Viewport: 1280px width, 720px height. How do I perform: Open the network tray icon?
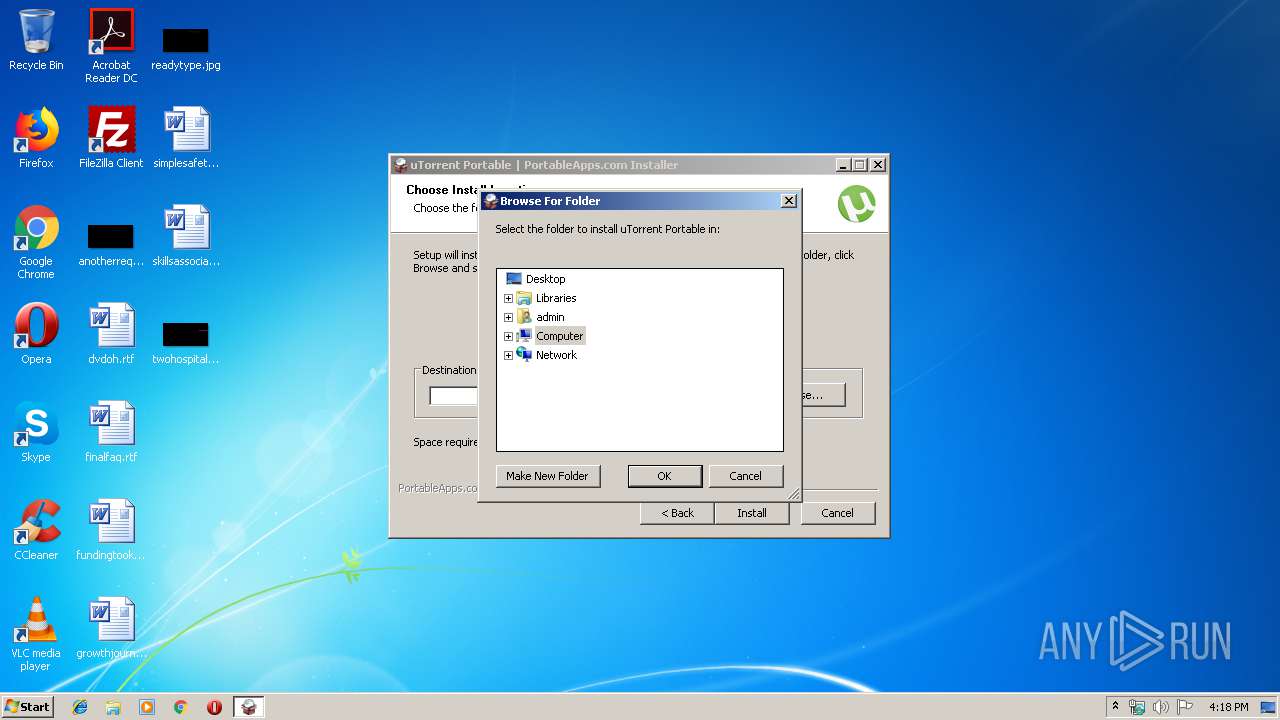click(x=1137, y=707)
